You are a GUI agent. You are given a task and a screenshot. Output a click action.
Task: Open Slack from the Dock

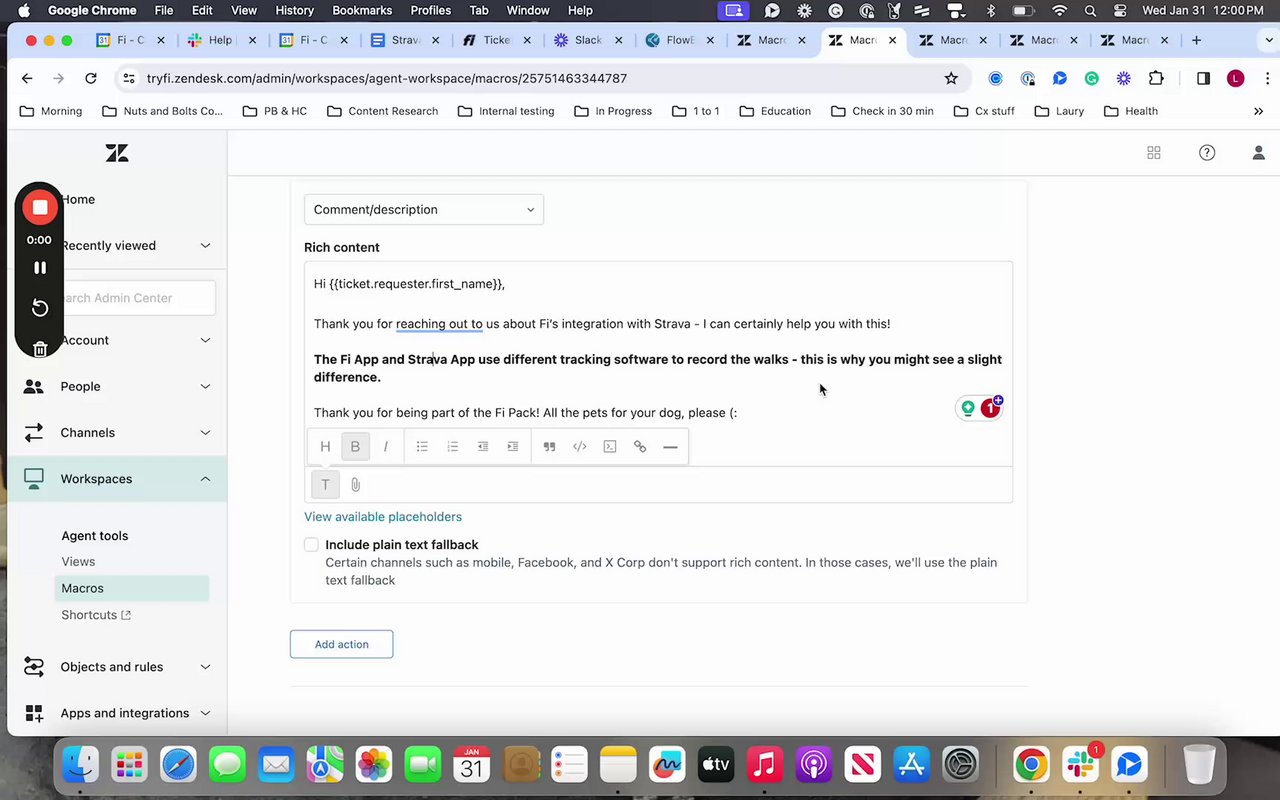1081,765
